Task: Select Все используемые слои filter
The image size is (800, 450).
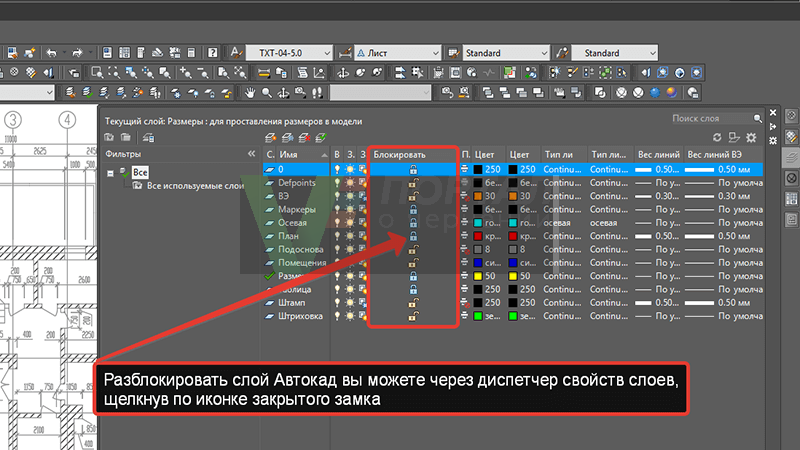Action: coord(195,186)
